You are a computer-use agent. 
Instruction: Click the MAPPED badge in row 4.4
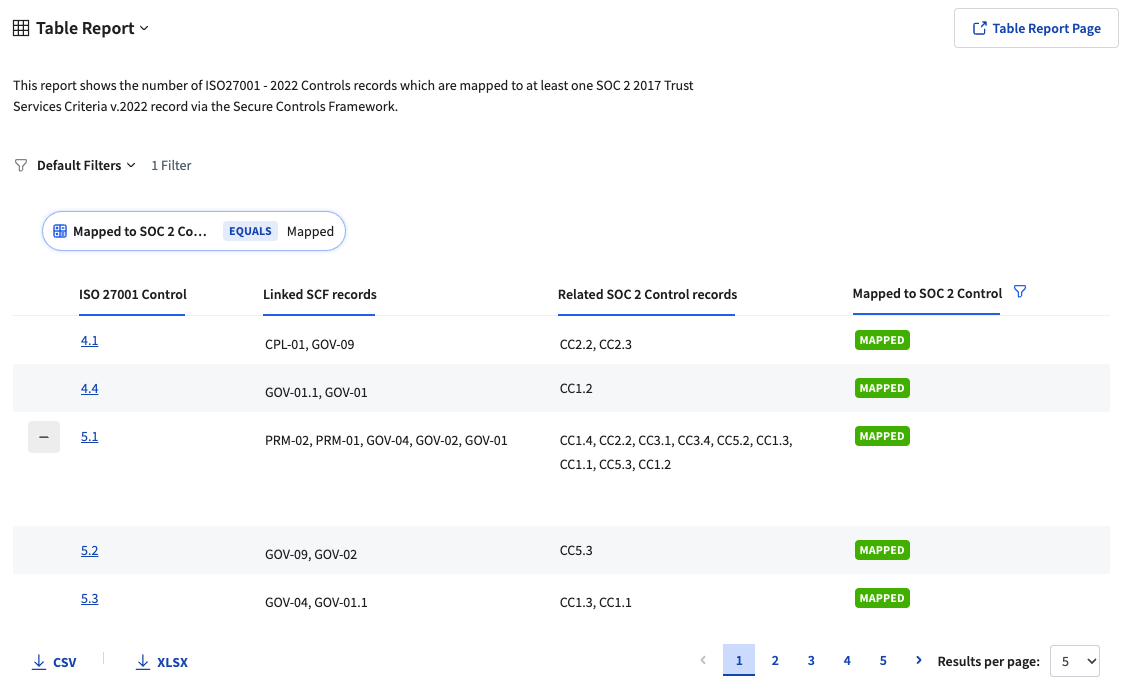pos(882,388)
